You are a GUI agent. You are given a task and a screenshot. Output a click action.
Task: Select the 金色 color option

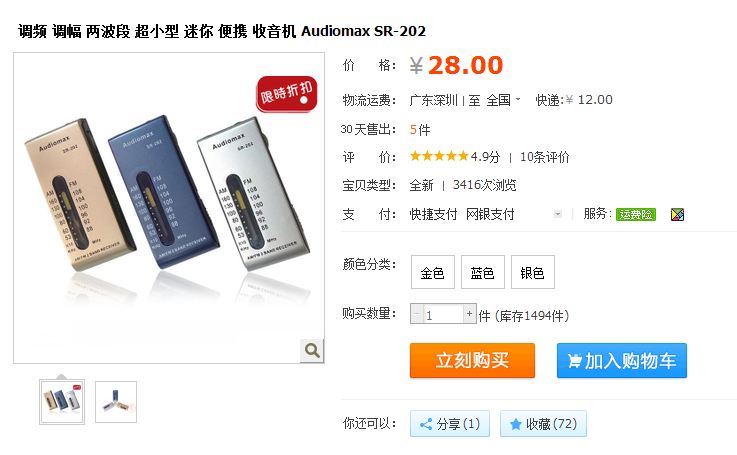coord(432,272)
